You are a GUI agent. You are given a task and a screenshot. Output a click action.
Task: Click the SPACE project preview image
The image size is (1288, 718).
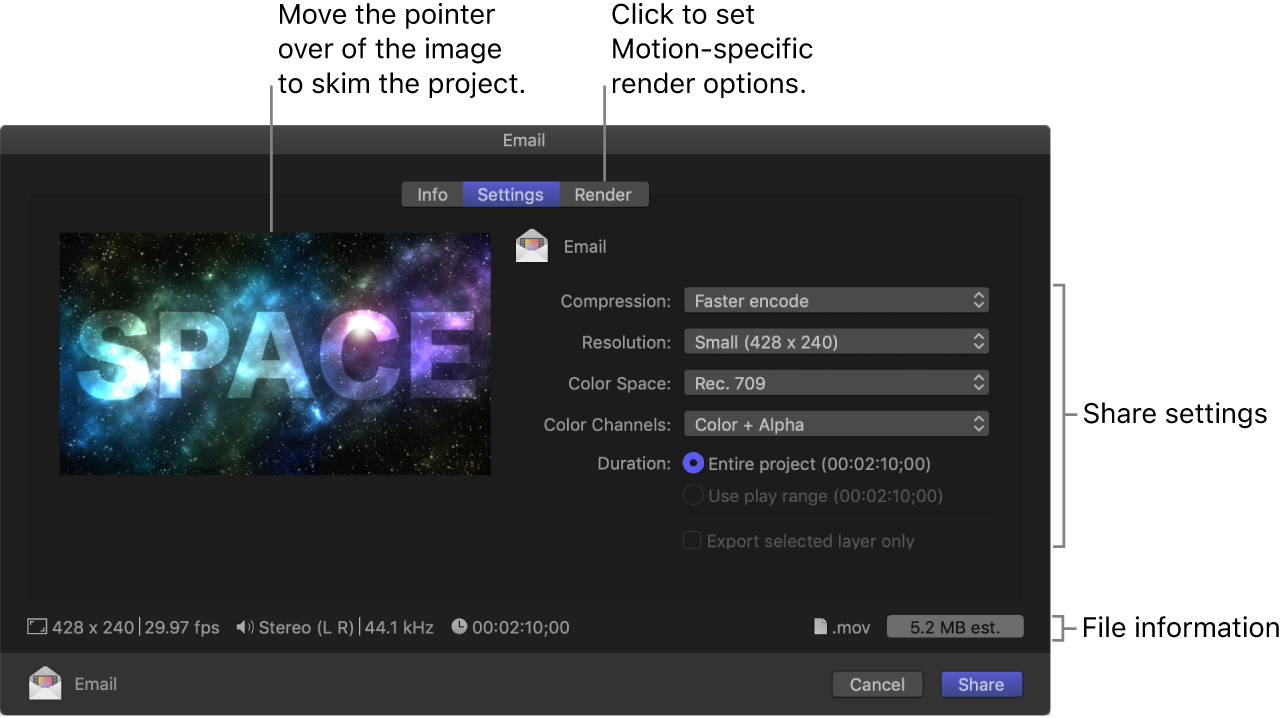[274, 354]
